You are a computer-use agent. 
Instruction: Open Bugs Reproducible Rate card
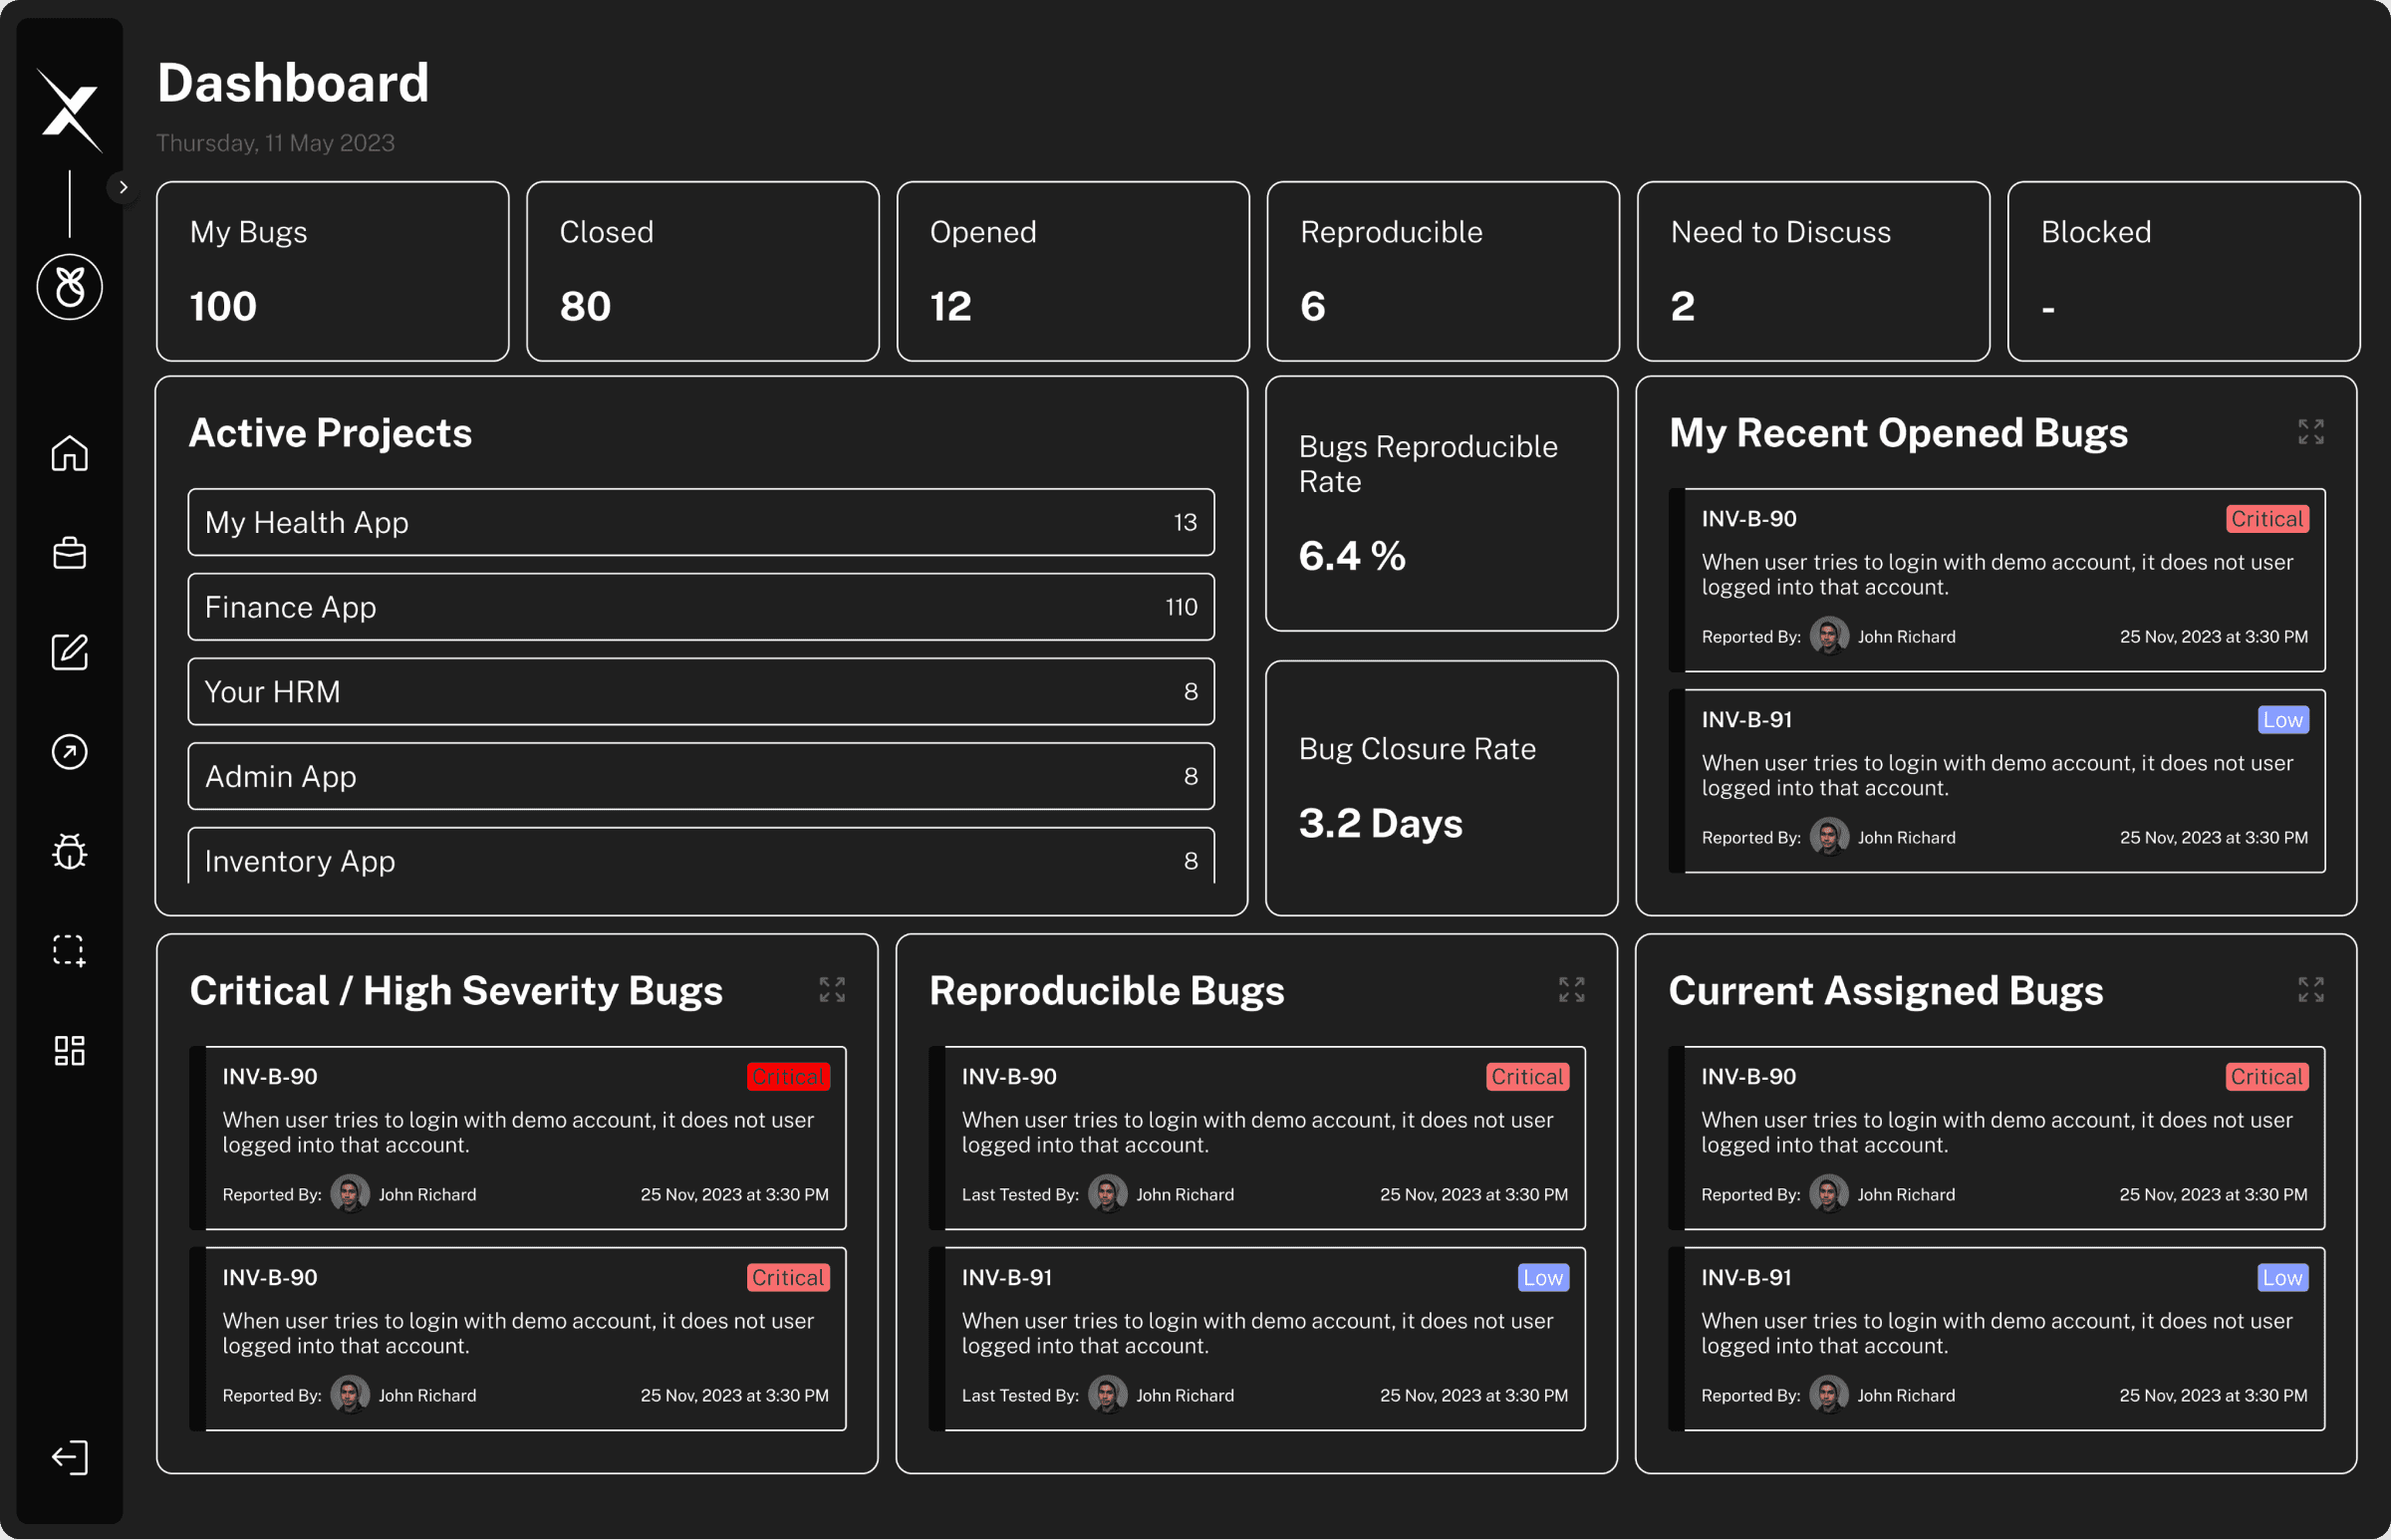pos(1441,504)
